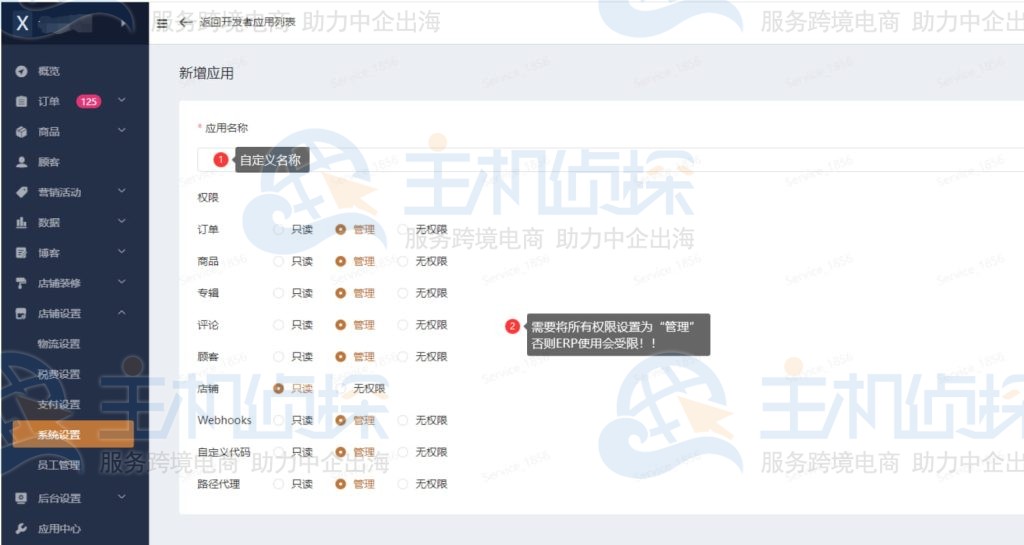Expand the 后台设置 menu chevron
The image size is (1024, 545).
click(x=121, y=497)
